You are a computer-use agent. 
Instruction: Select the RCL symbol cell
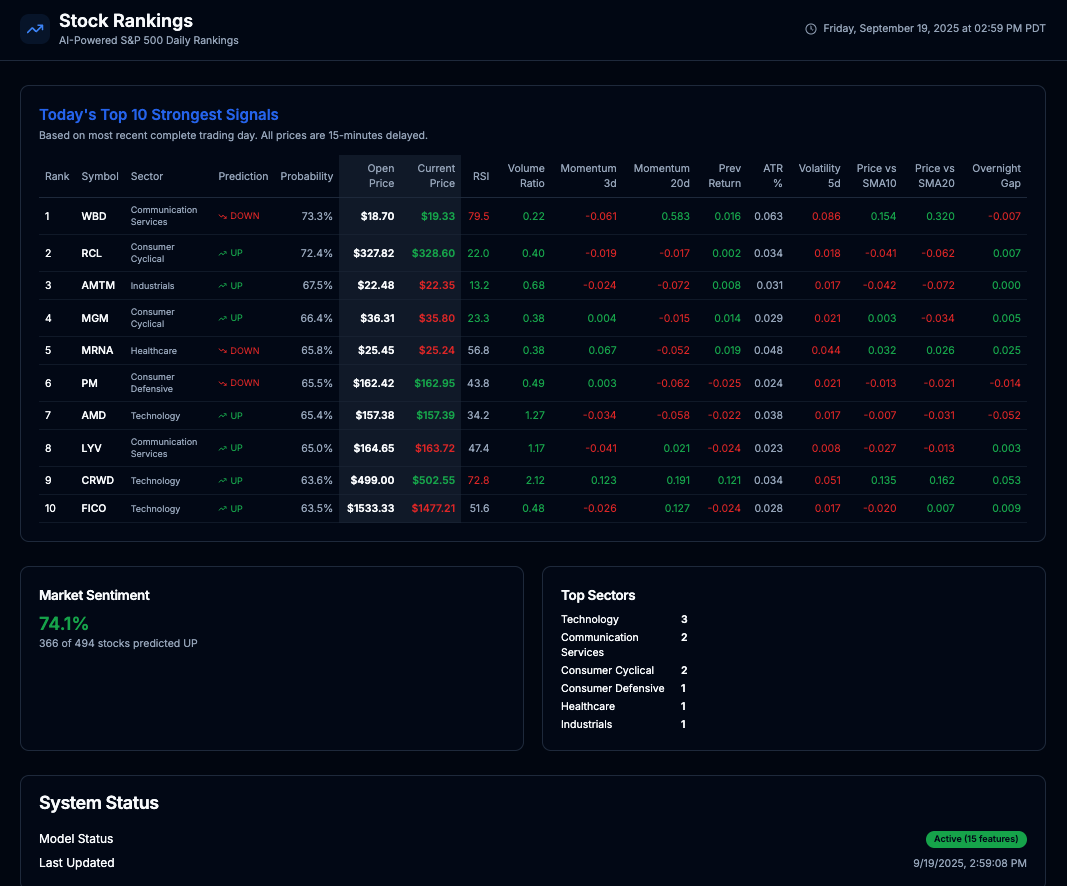(x=91, y=253)
